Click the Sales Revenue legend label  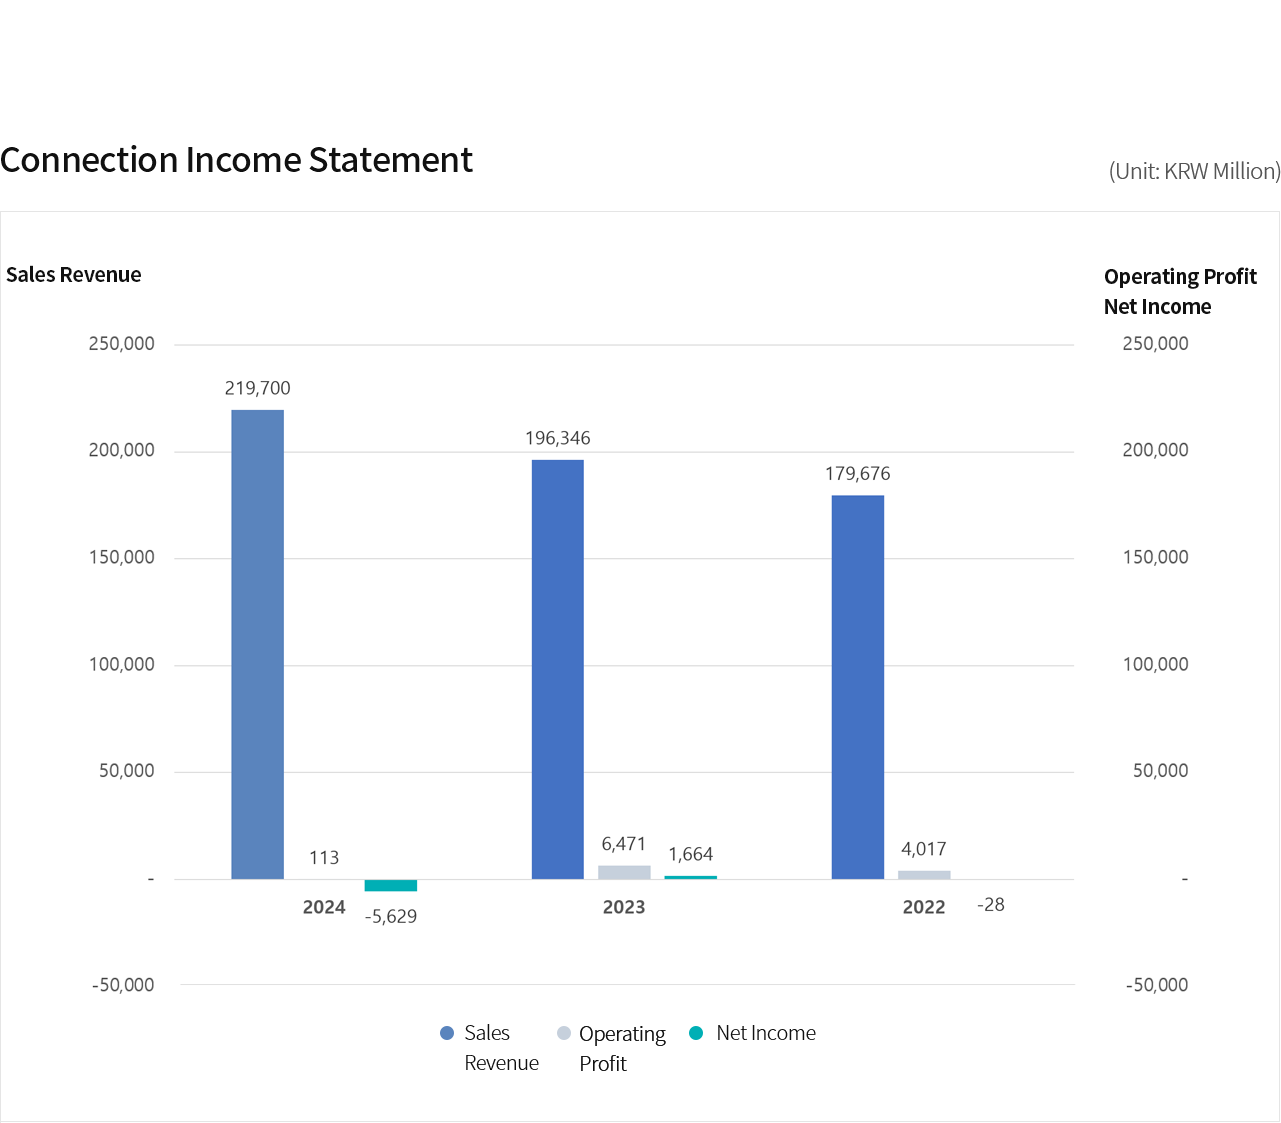pos(501,1048)
